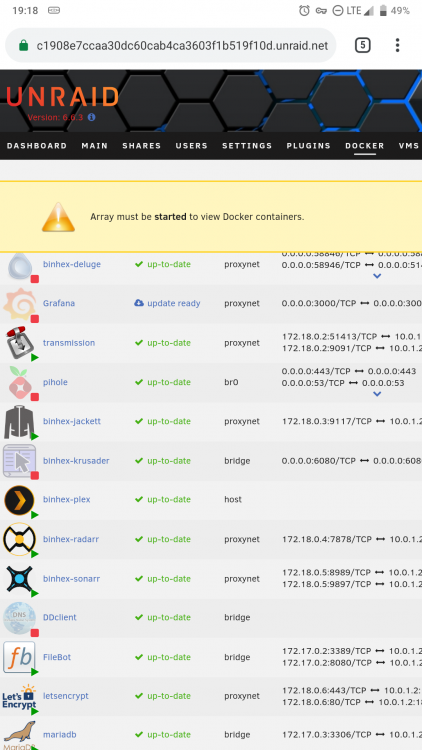Click the DDclient DNS globe icon

point(19,618)
